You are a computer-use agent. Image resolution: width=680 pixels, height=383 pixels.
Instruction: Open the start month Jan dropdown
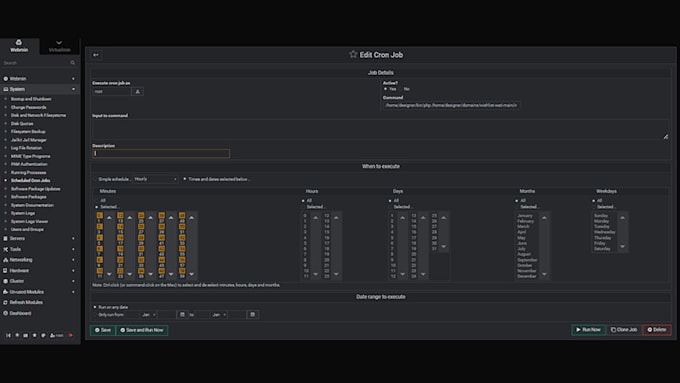click(149, 314)
